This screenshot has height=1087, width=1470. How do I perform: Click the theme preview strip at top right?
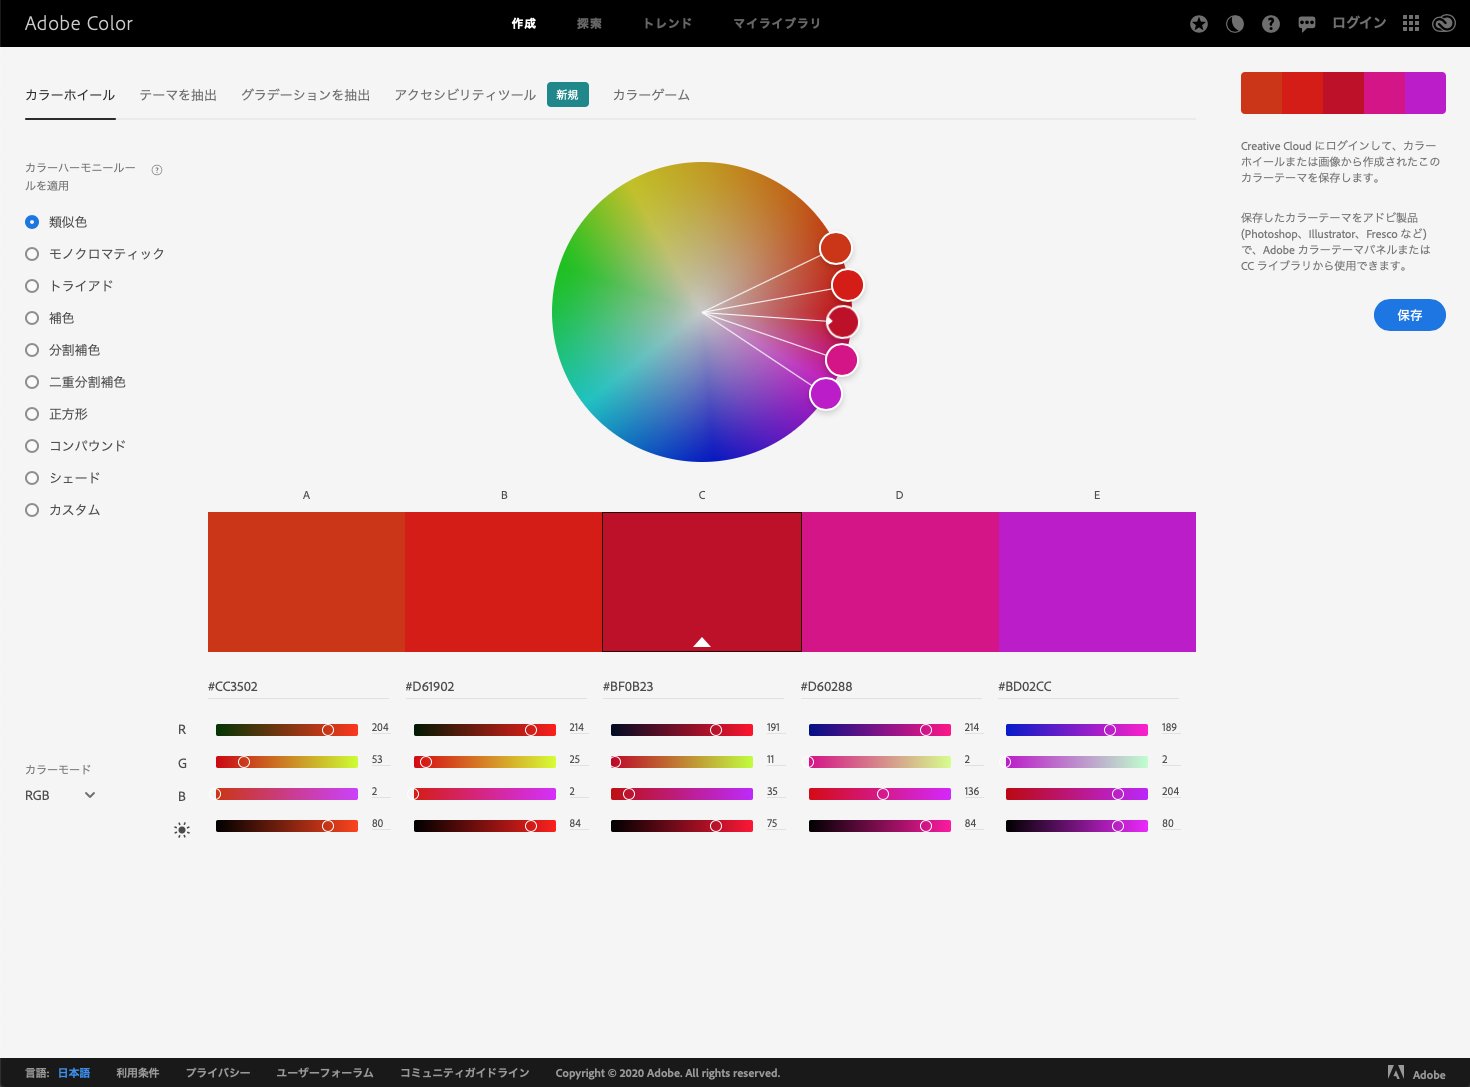pyautogui.click(x=1343, y=93)
